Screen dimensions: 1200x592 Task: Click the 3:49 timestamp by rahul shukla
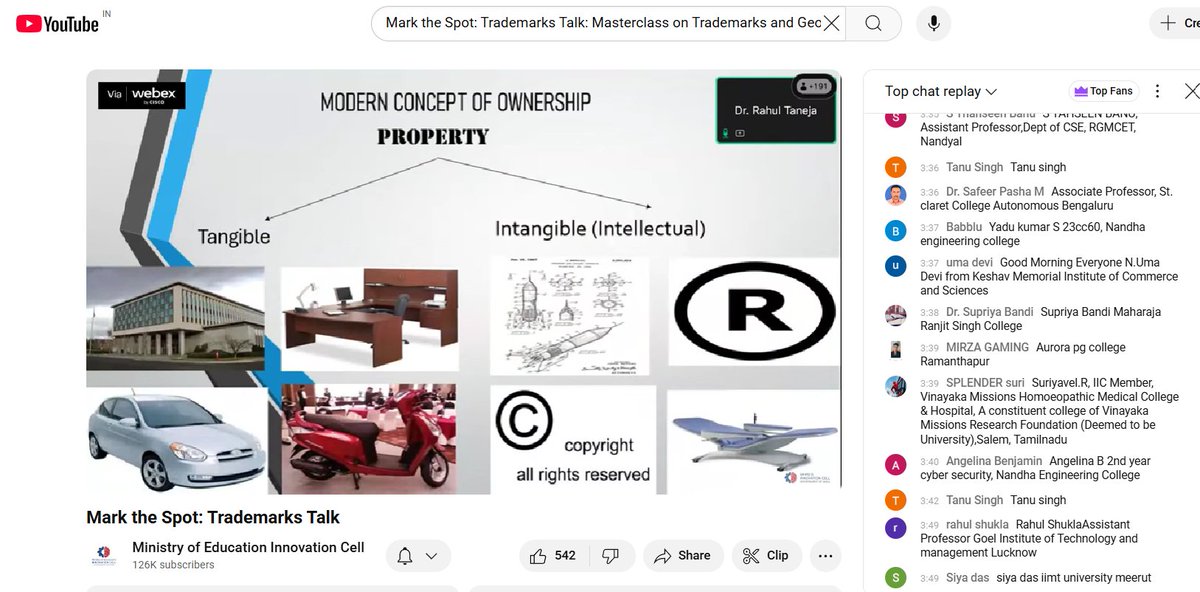pyautogui.click(x=929, y=525)
